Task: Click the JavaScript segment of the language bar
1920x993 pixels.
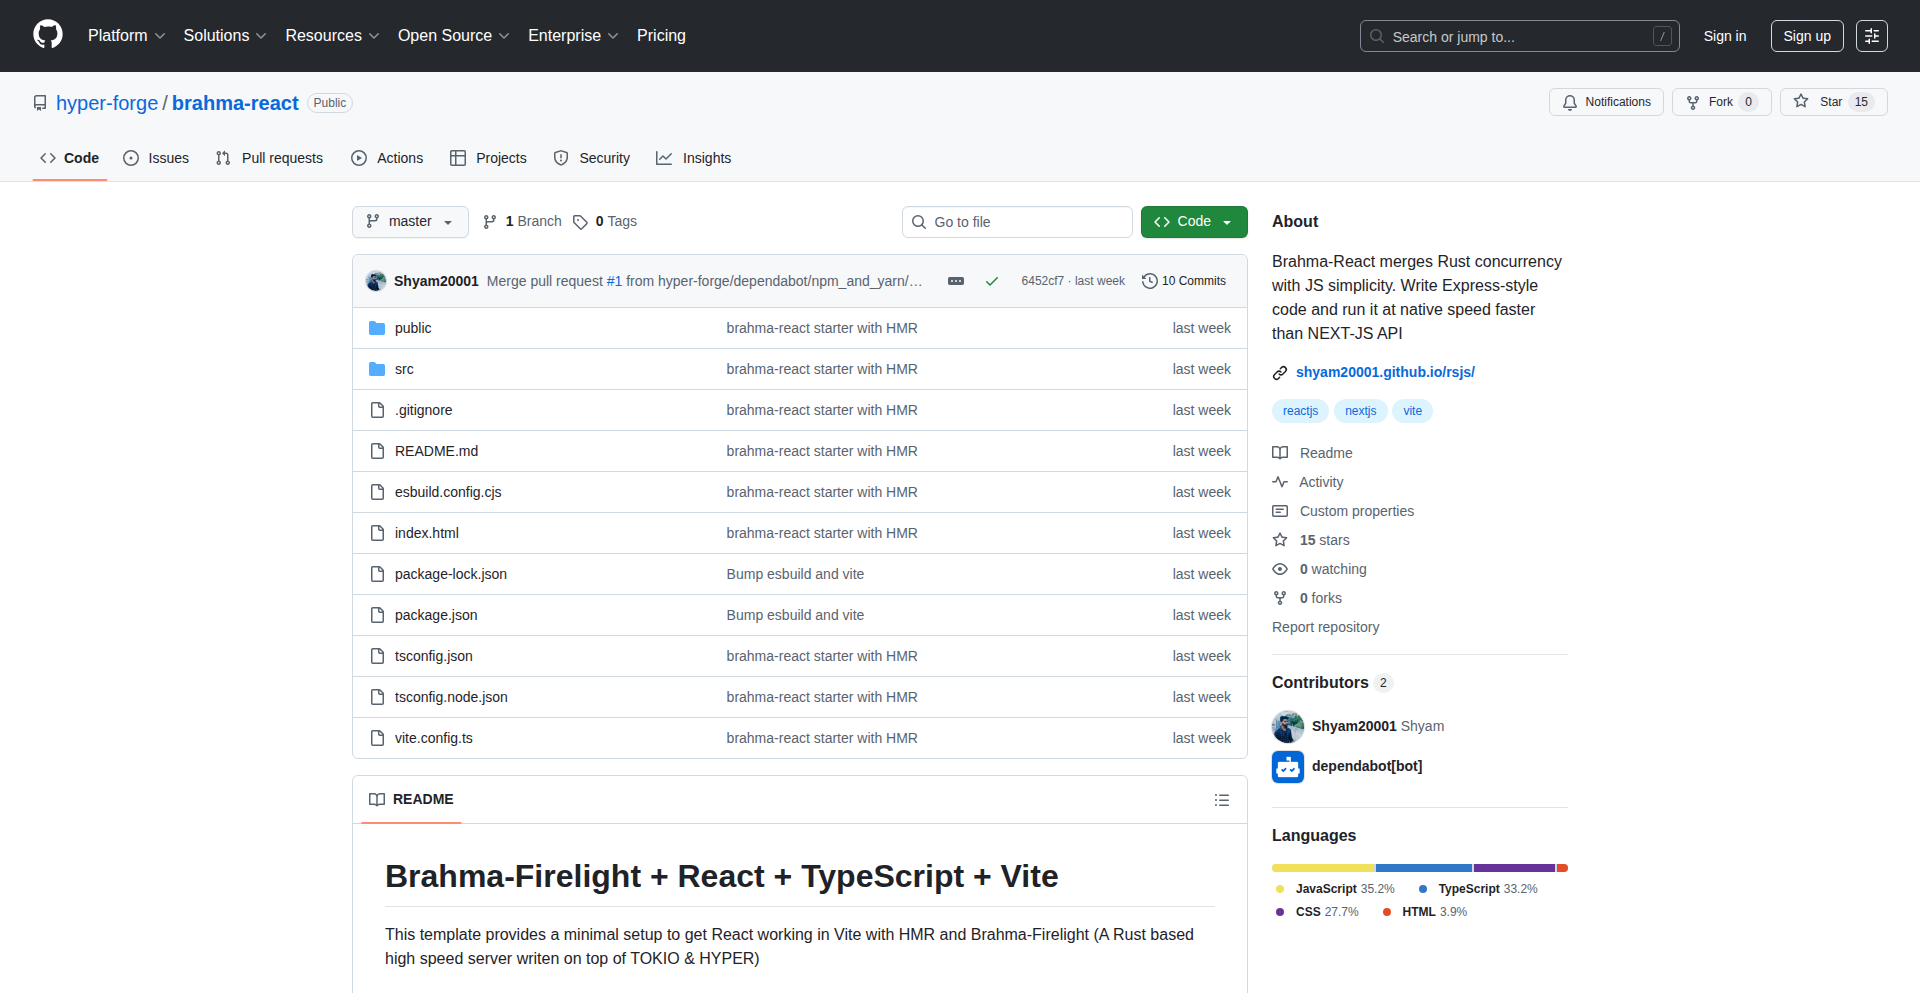Action: point(1320,867)
